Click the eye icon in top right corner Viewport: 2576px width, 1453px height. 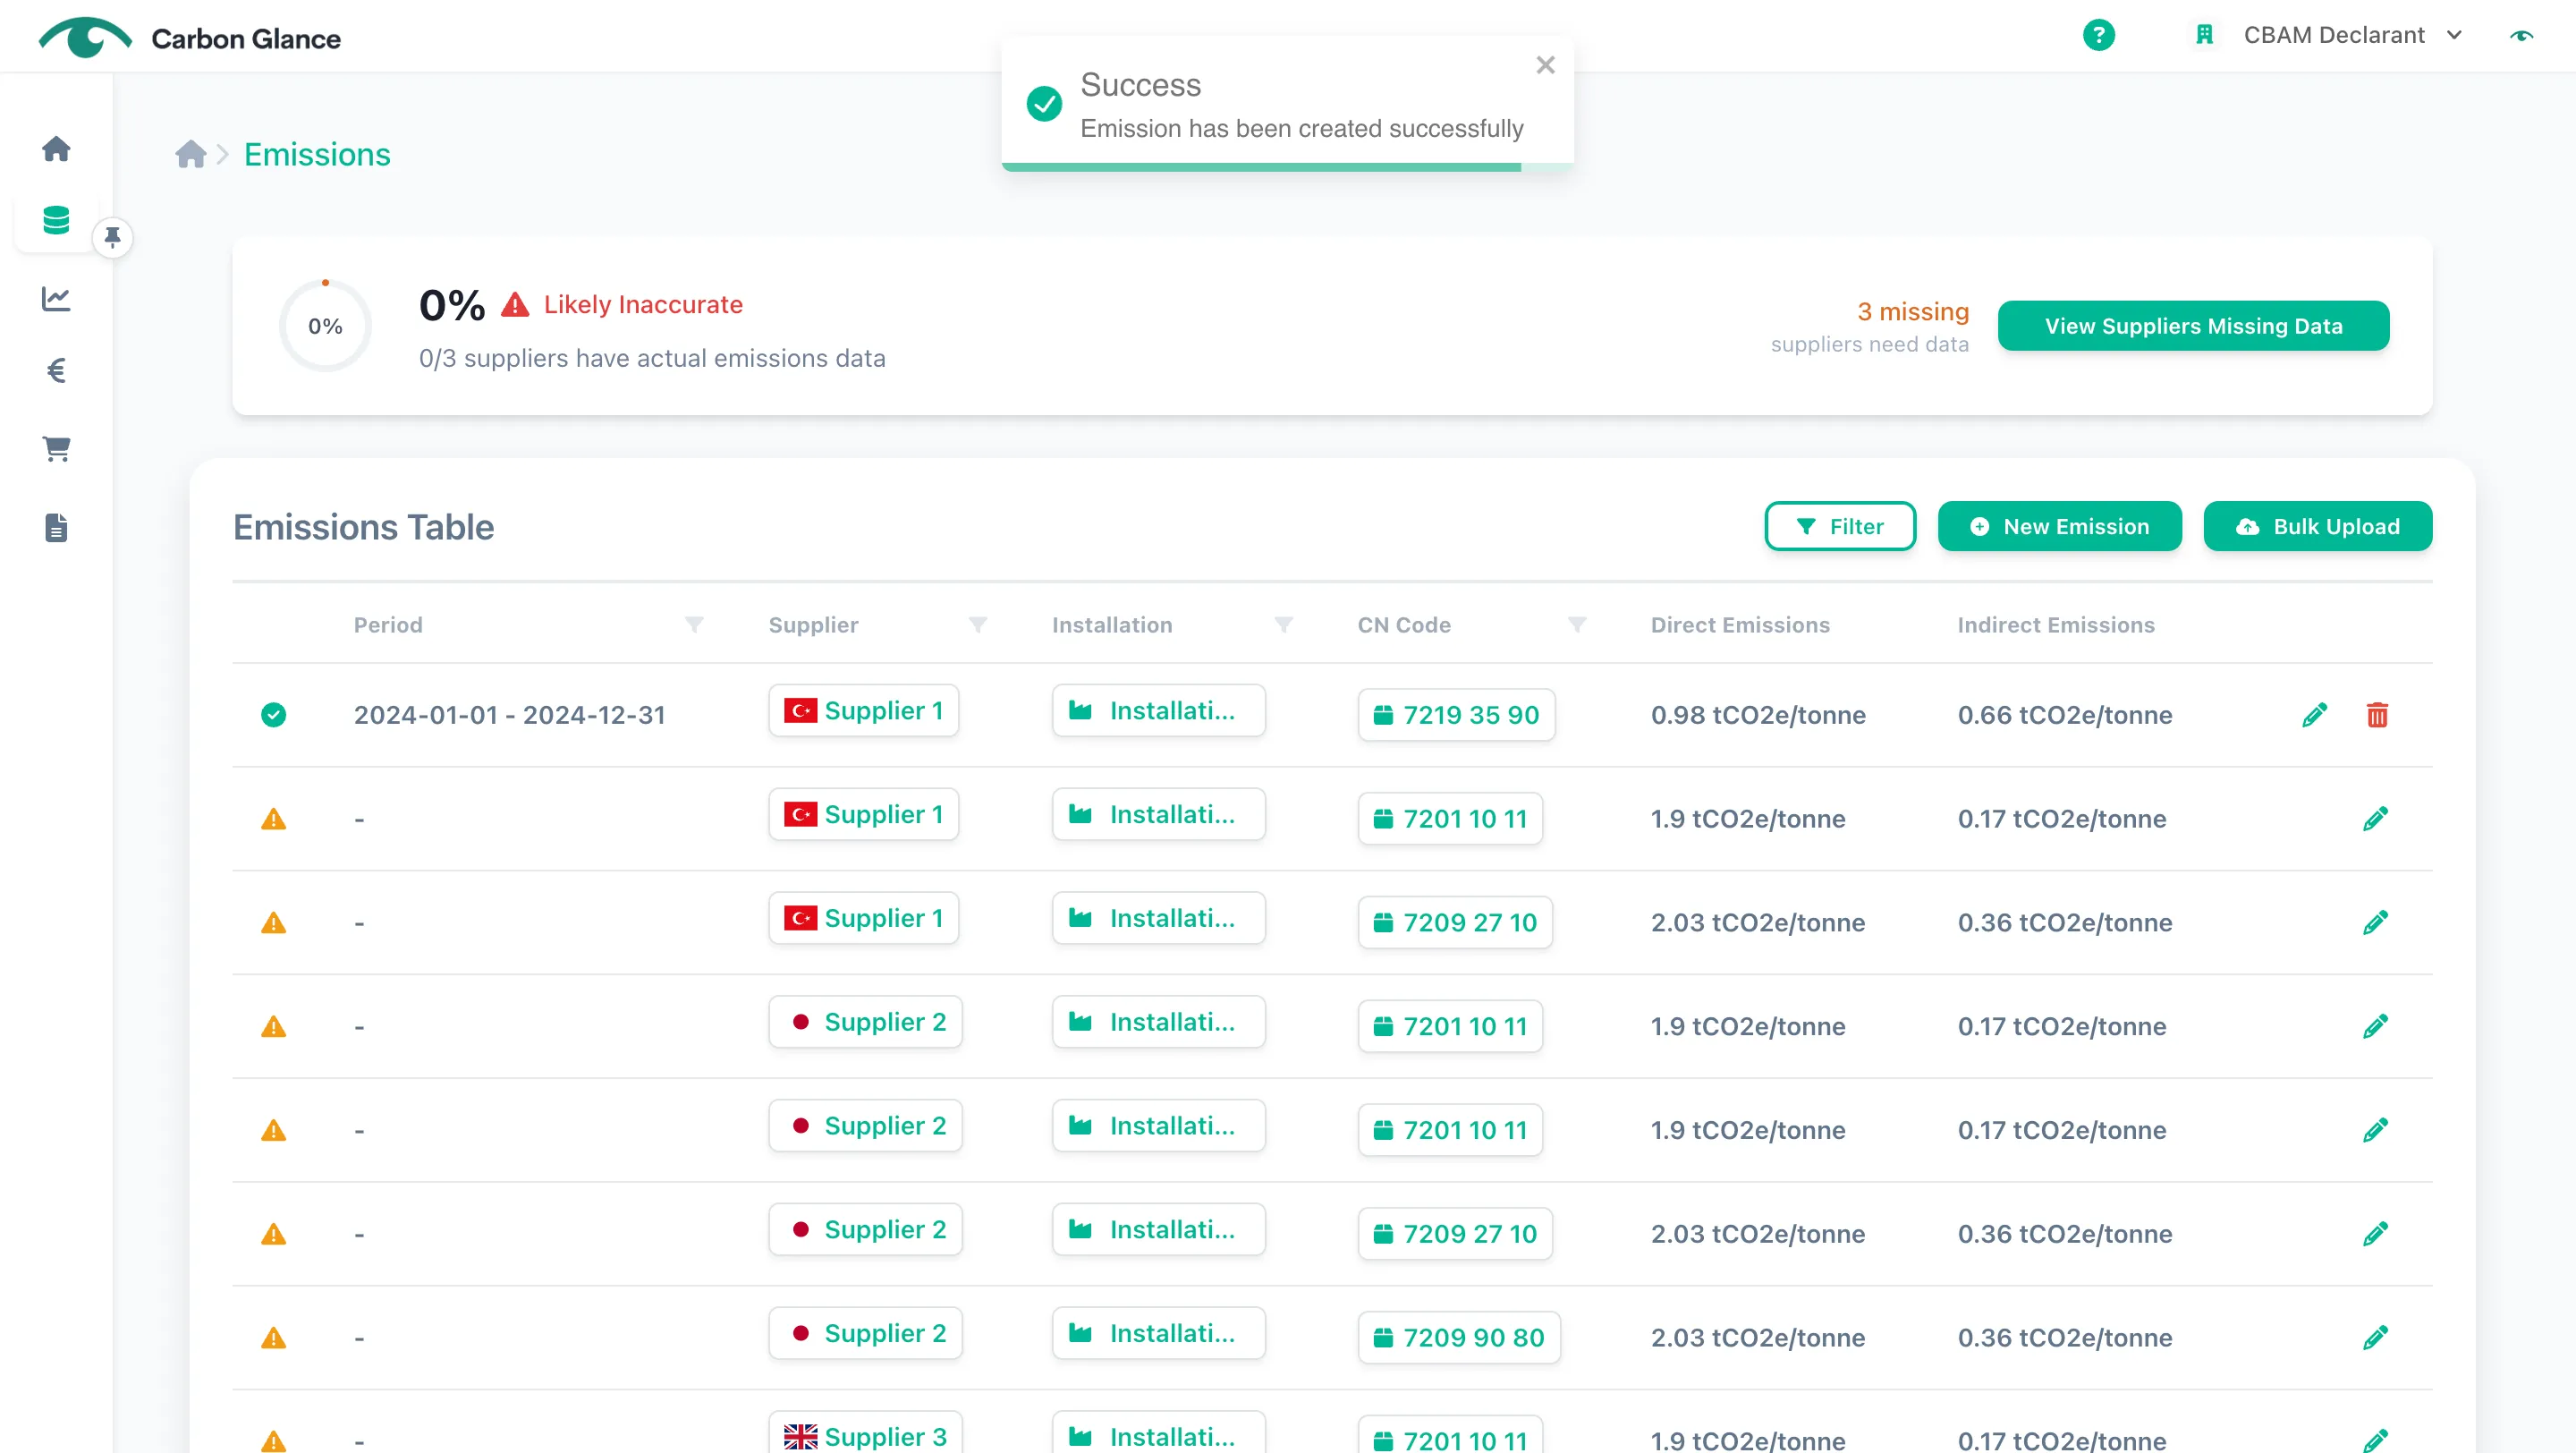[2522, 36]
